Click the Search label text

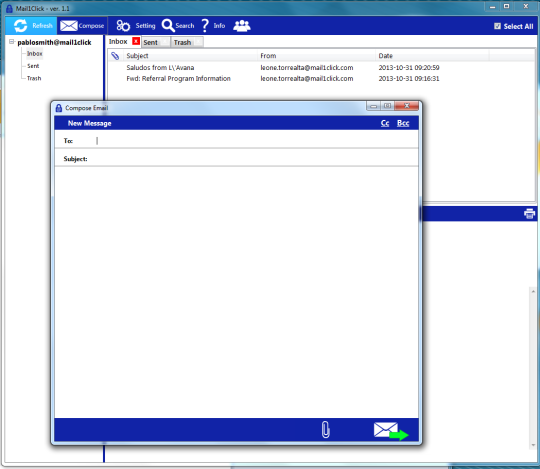pyautogui.click(x=185, y=26)
